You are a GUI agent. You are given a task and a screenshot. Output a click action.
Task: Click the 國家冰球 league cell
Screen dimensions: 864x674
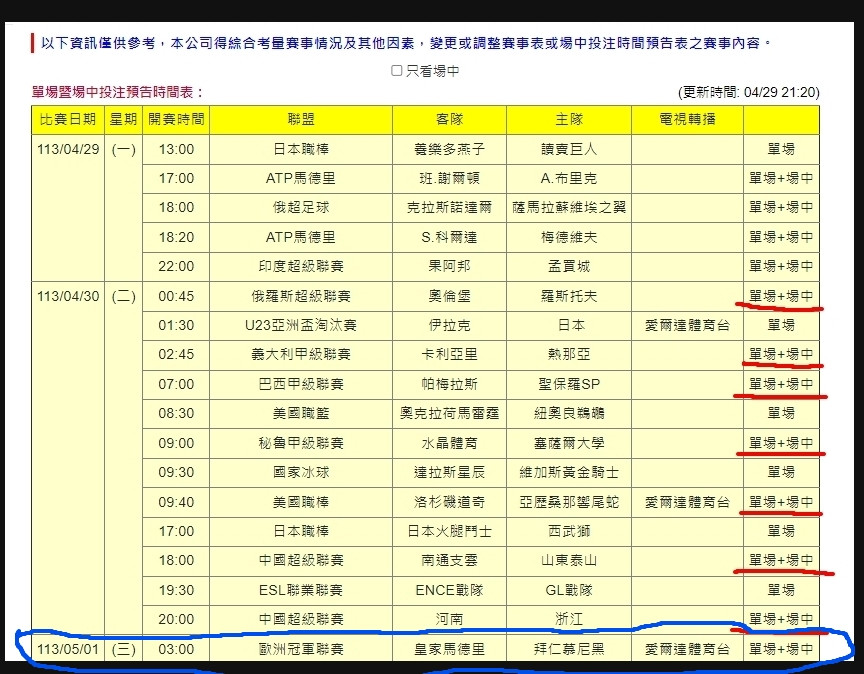[x=301, y=473]
